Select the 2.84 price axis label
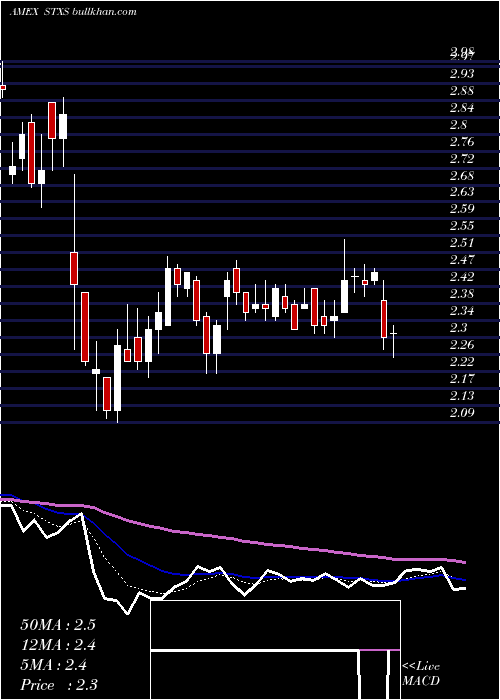The height and width of the screenshot is (700, 500). tap(462, 108)
